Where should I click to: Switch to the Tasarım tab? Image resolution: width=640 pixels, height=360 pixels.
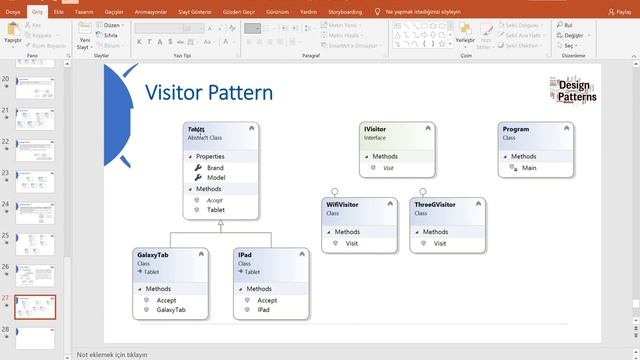[84, 12]
